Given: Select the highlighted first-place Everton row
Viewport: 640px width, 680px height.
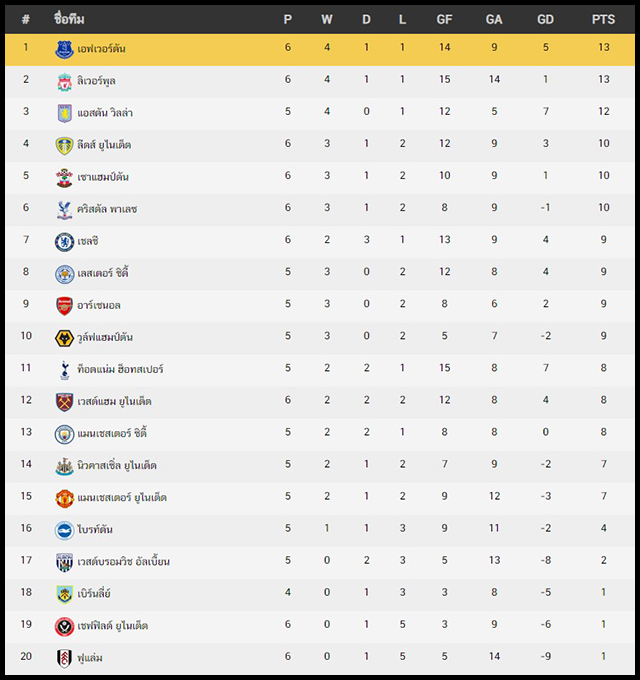Looking at the screenshot, I should [320, 49].
